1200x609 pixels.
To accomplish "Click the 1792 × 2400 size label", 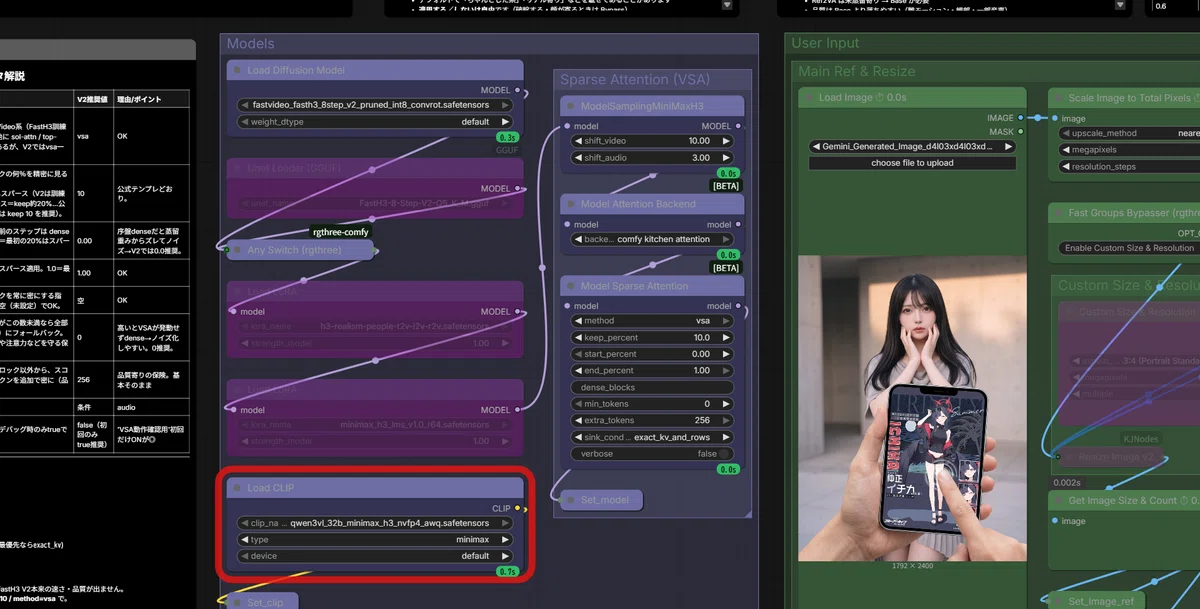I will (911, 566).
